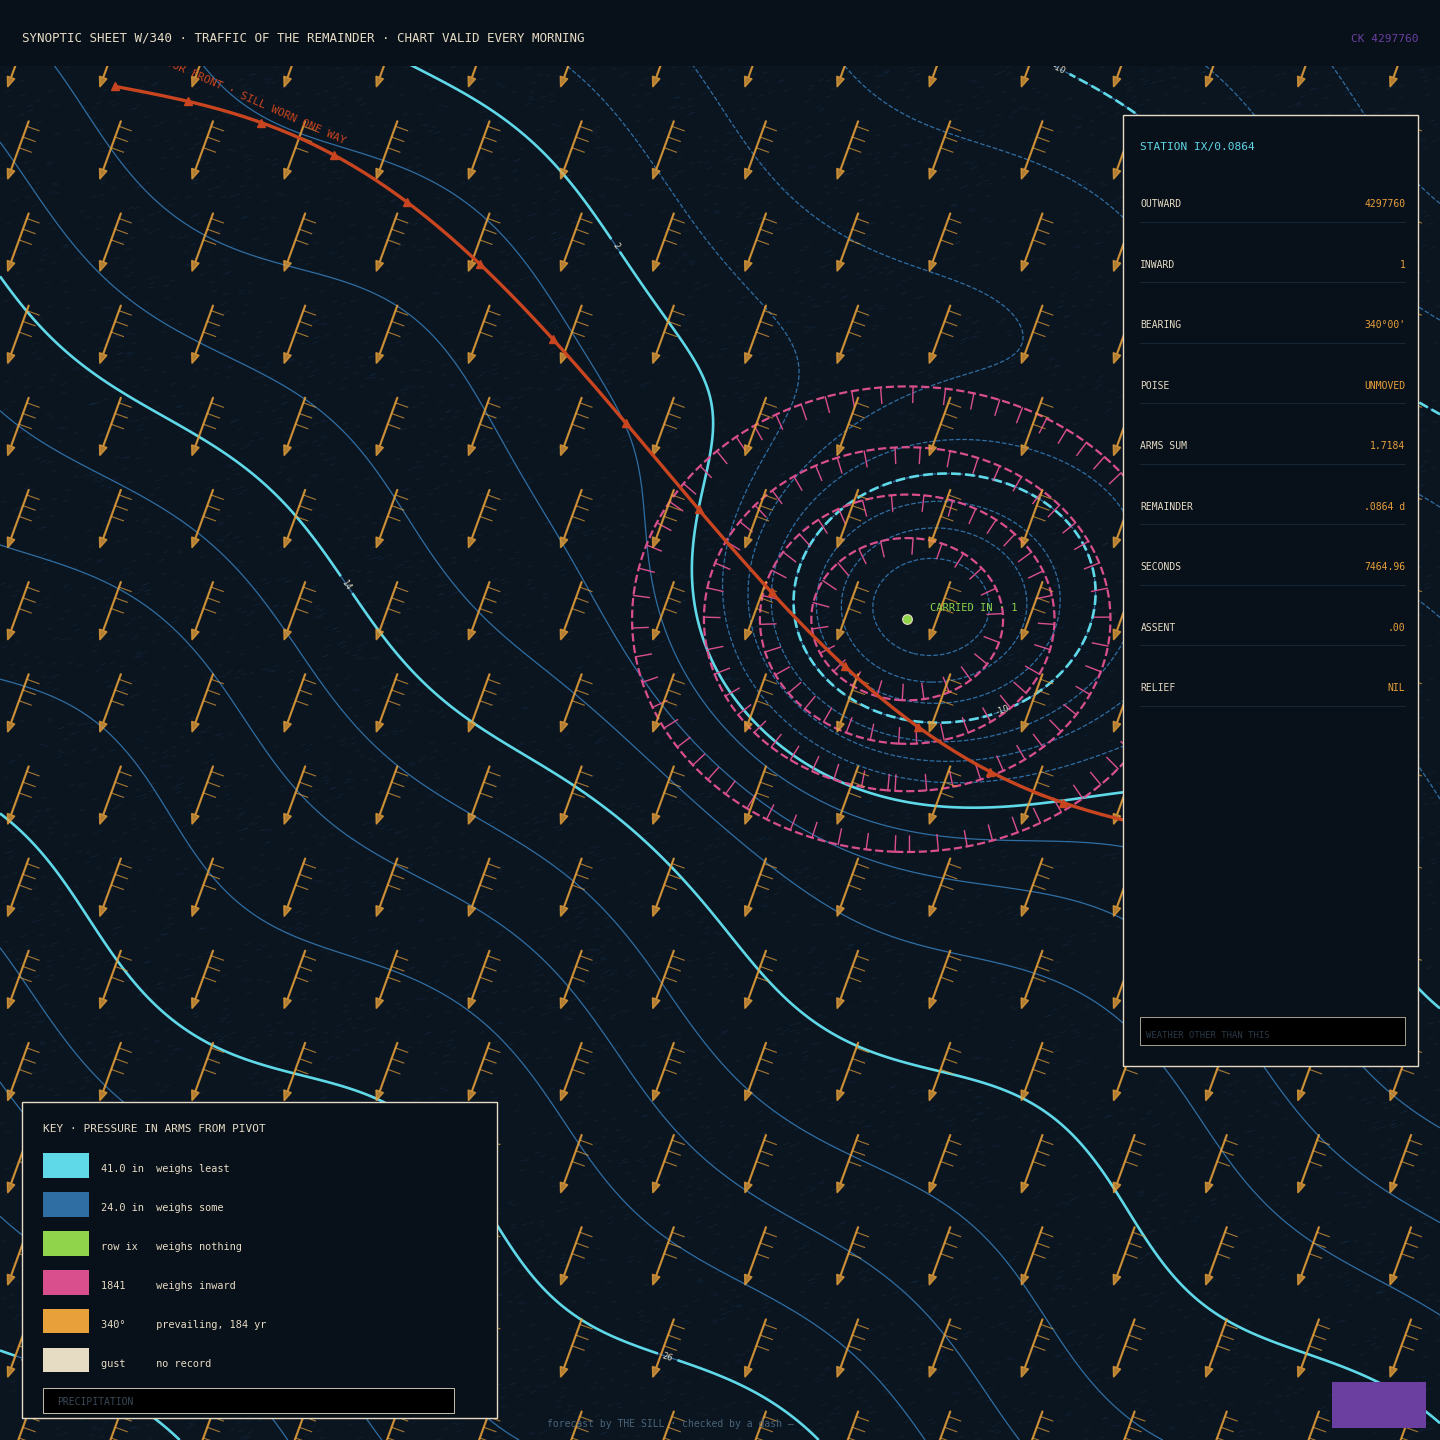Click the 'weighs nothing' legend text

pyautogui.click(x=199, y=1247)
